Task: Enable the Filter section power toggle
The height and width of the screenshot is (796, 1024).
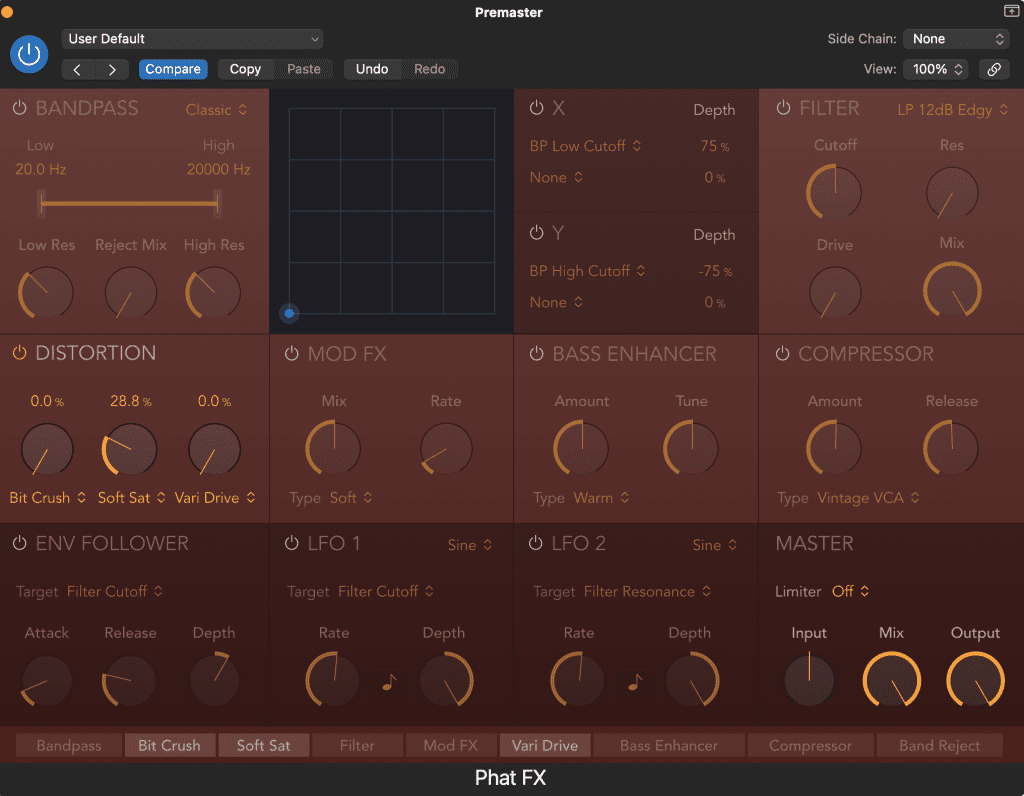Action: 783,108
